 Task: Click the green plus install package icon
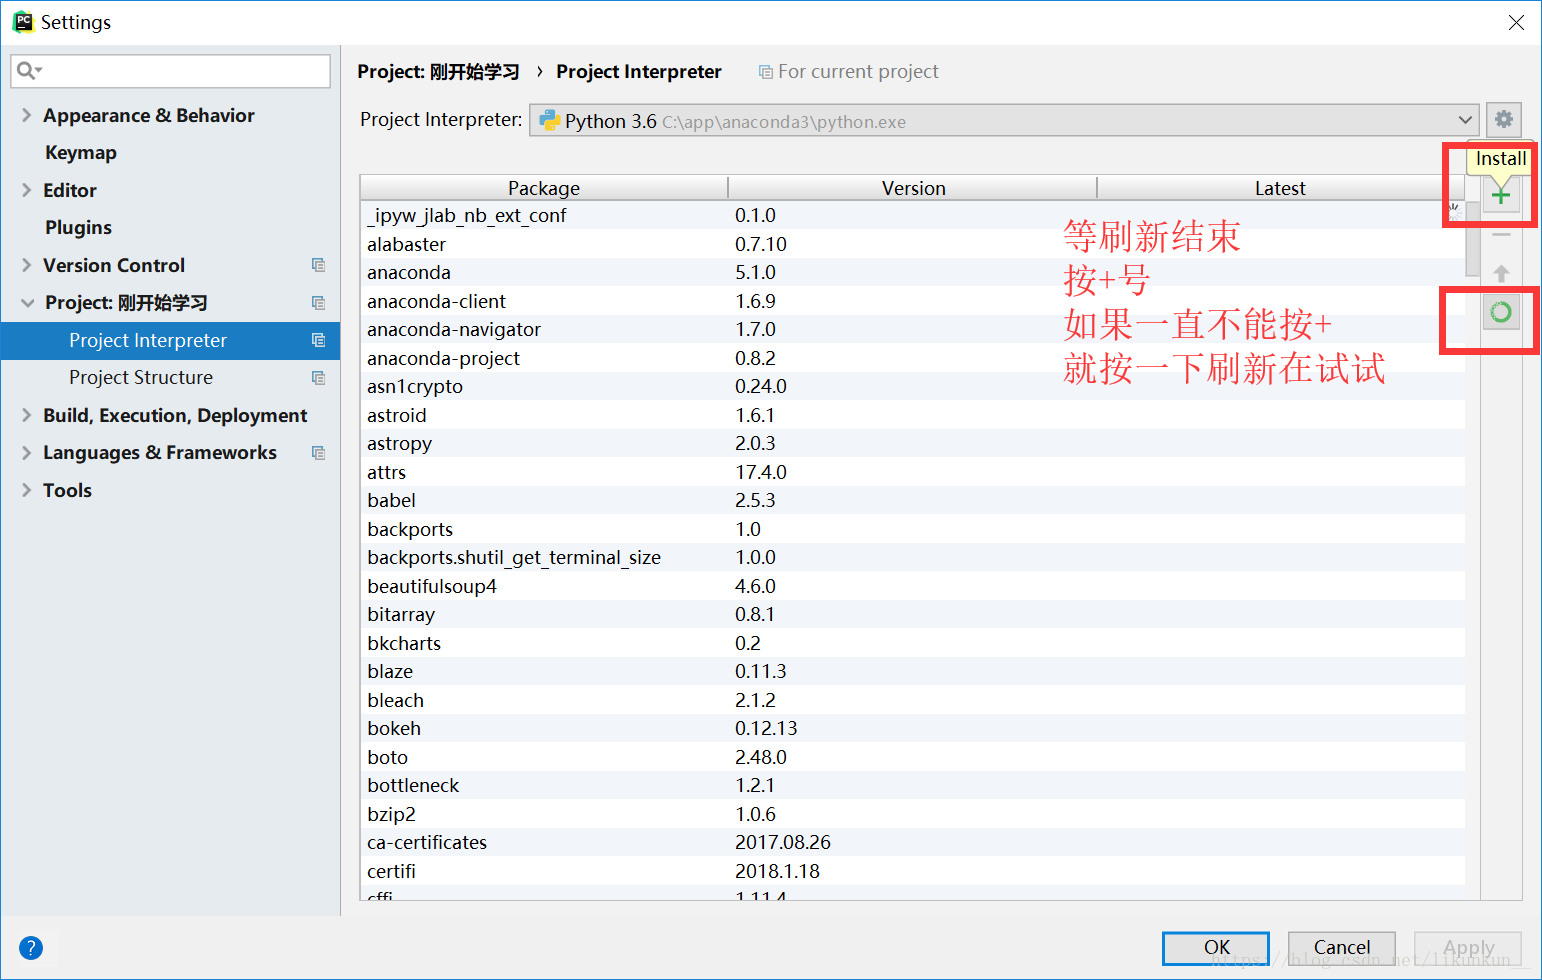tap(1500, 195)
